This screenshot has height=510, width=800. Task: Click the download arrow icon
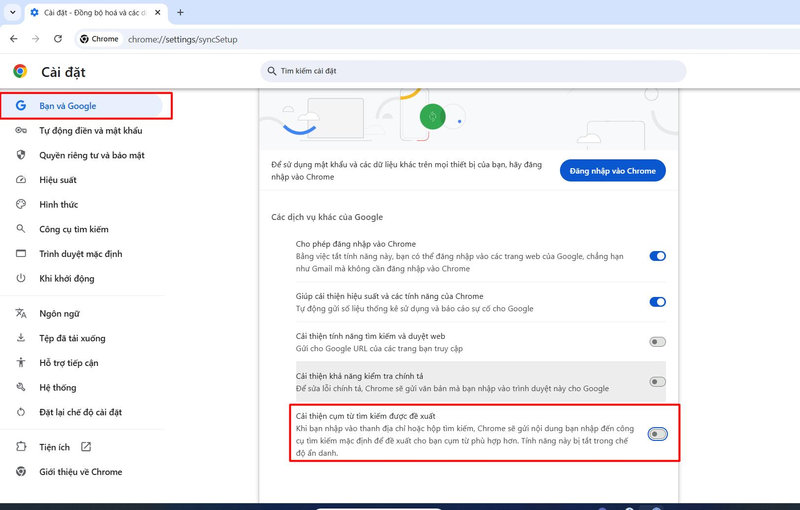point(21,338)
